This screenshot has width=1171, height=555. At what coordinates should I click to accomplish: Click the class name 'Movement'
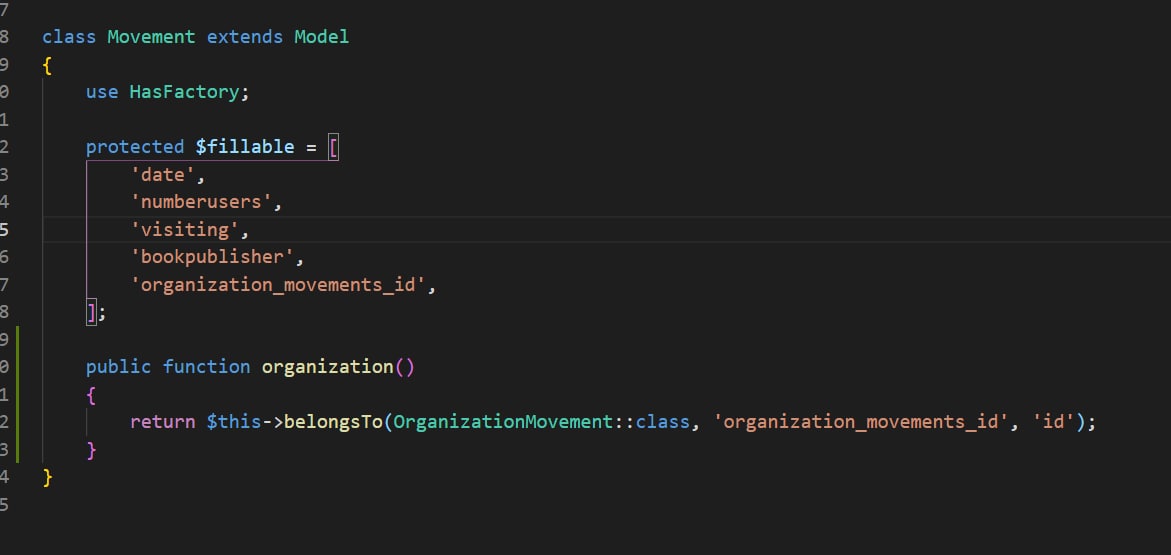[152, 37]
